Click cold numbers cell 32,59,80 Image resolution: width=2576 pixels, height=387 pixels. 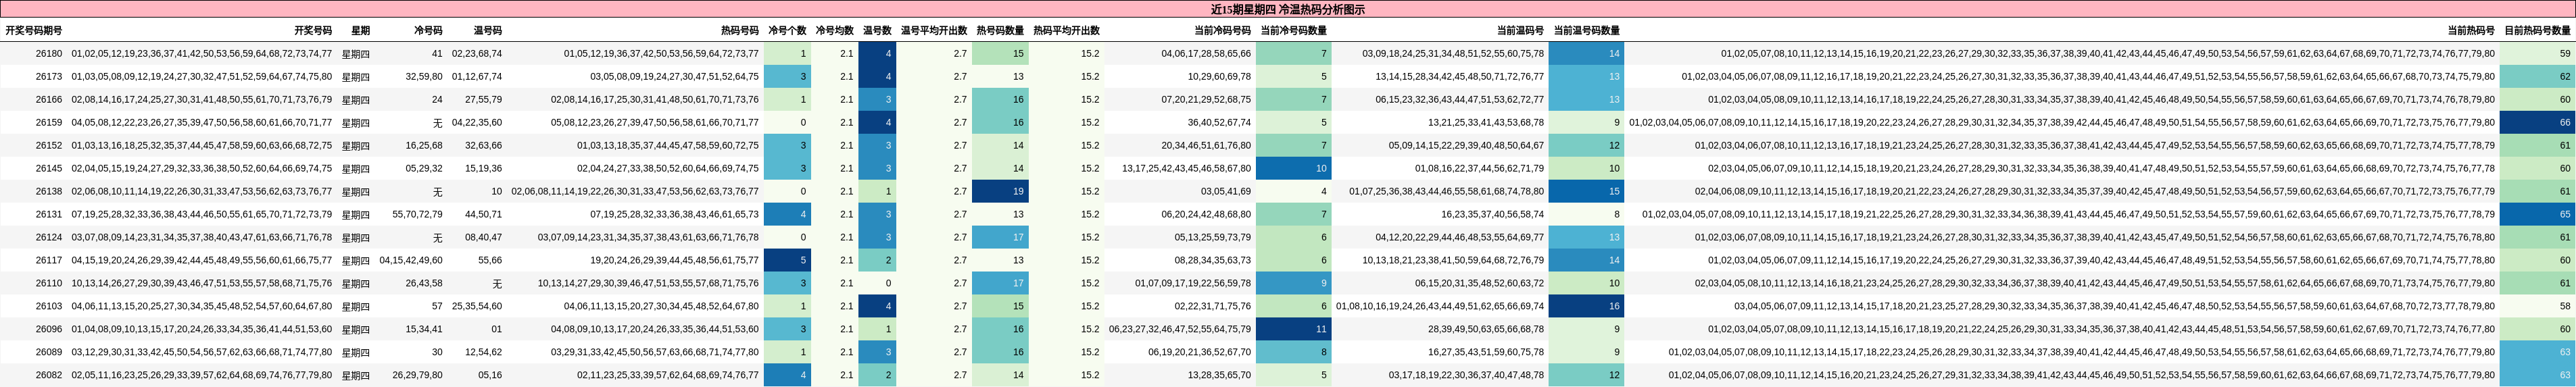point(424,77)
